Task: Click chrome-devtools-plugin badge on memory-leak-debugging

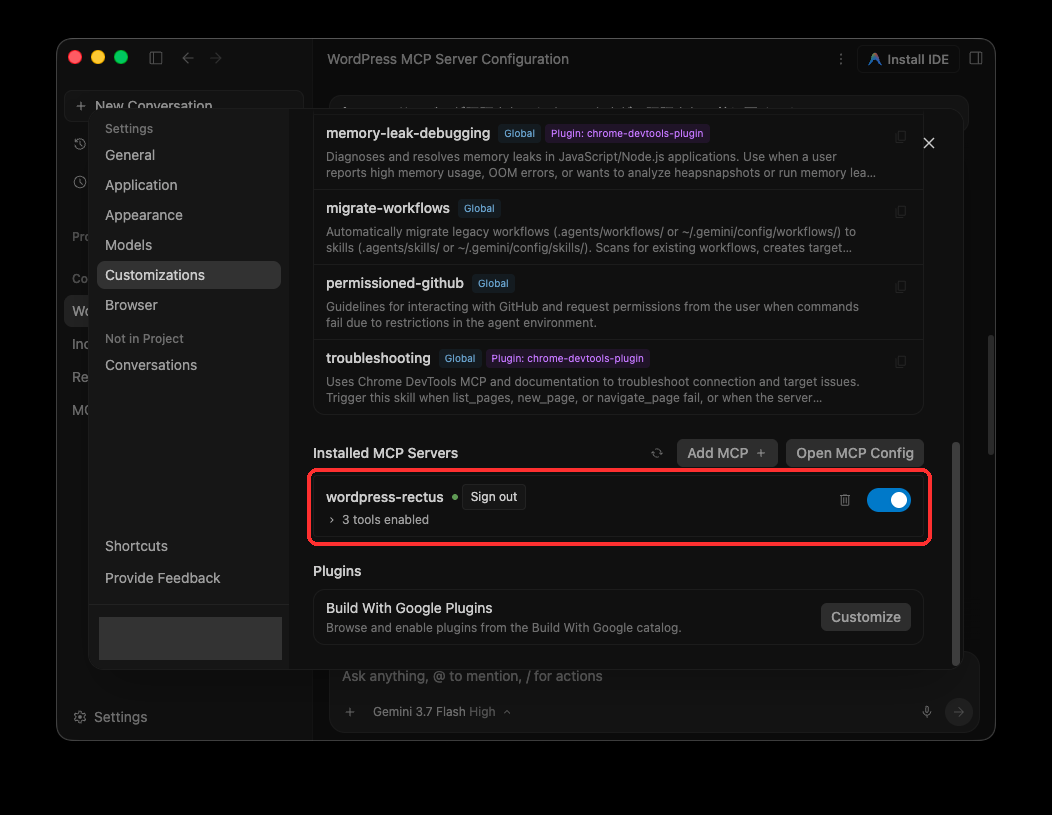Action: tap(627, 133)
